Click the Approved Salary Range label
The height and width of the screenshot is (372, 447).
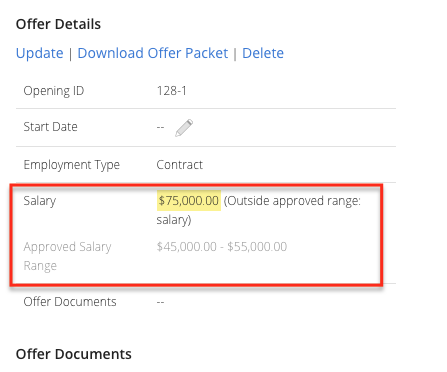[67, 256]
